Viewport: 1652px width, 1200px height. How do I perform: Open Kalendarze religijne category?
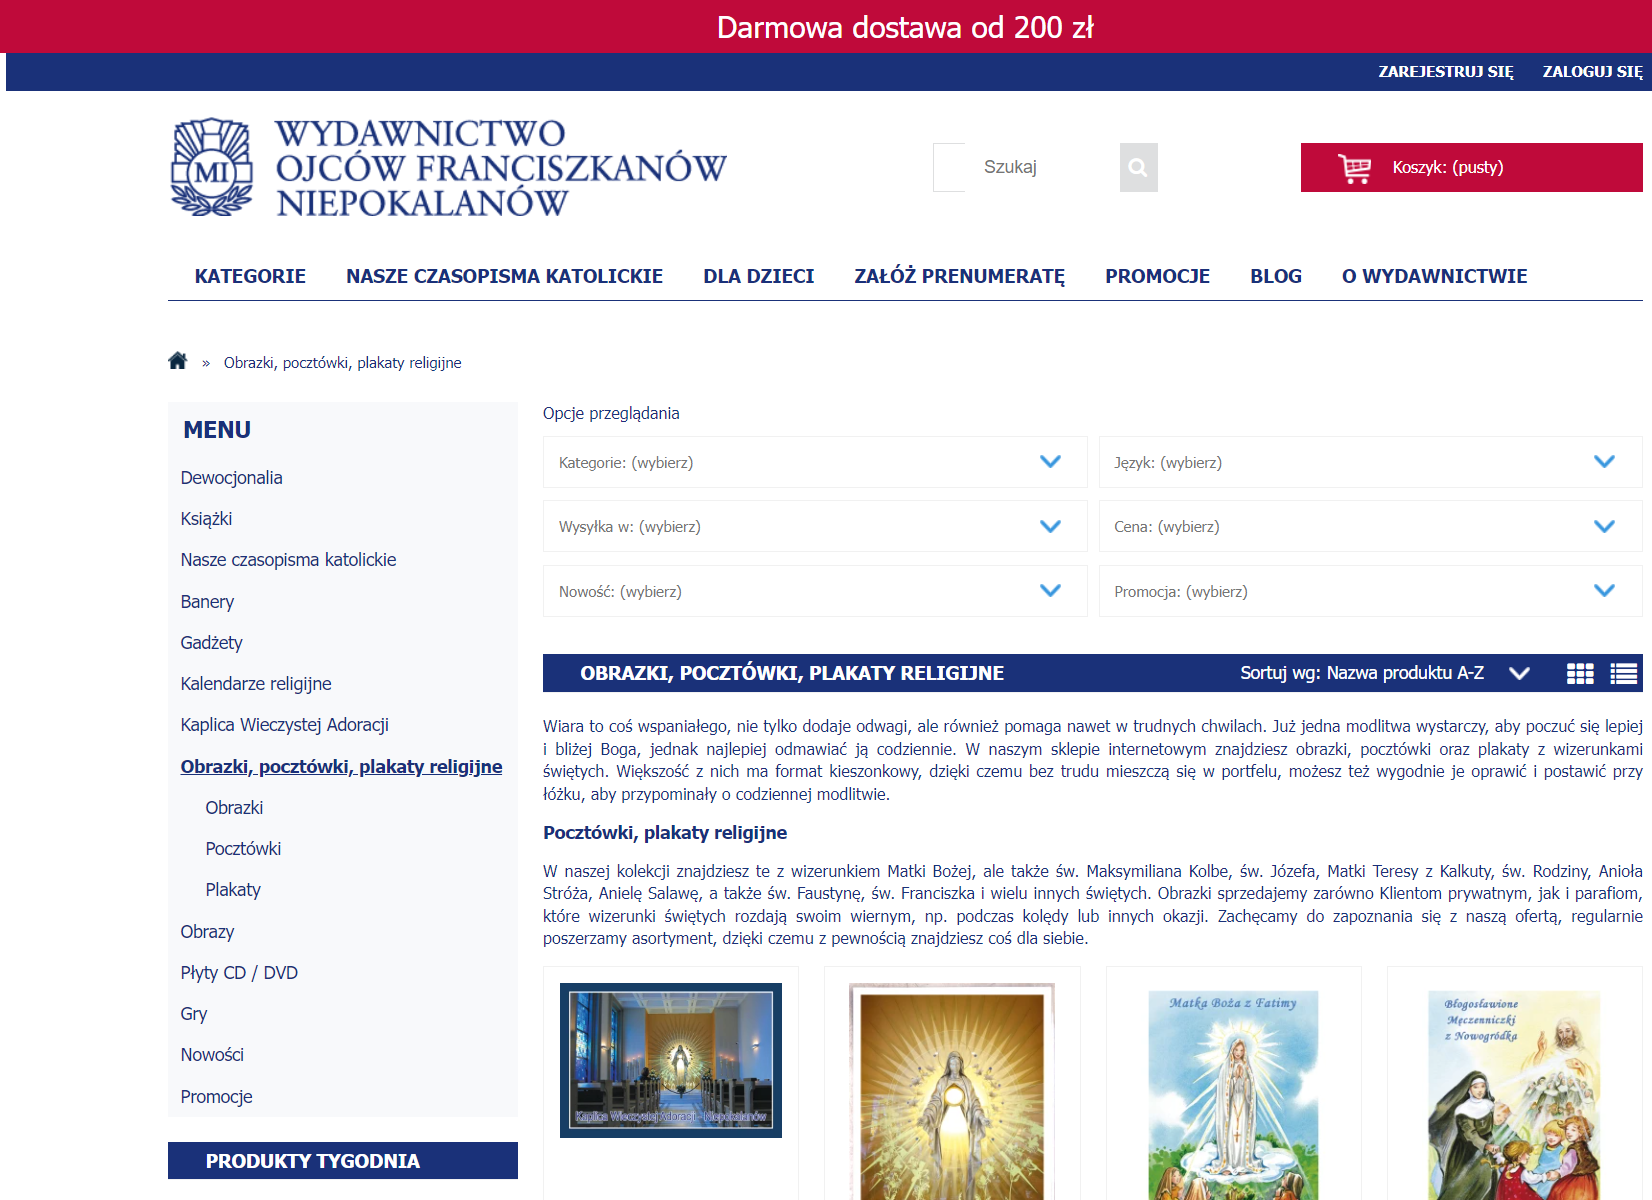coord(255,684)
